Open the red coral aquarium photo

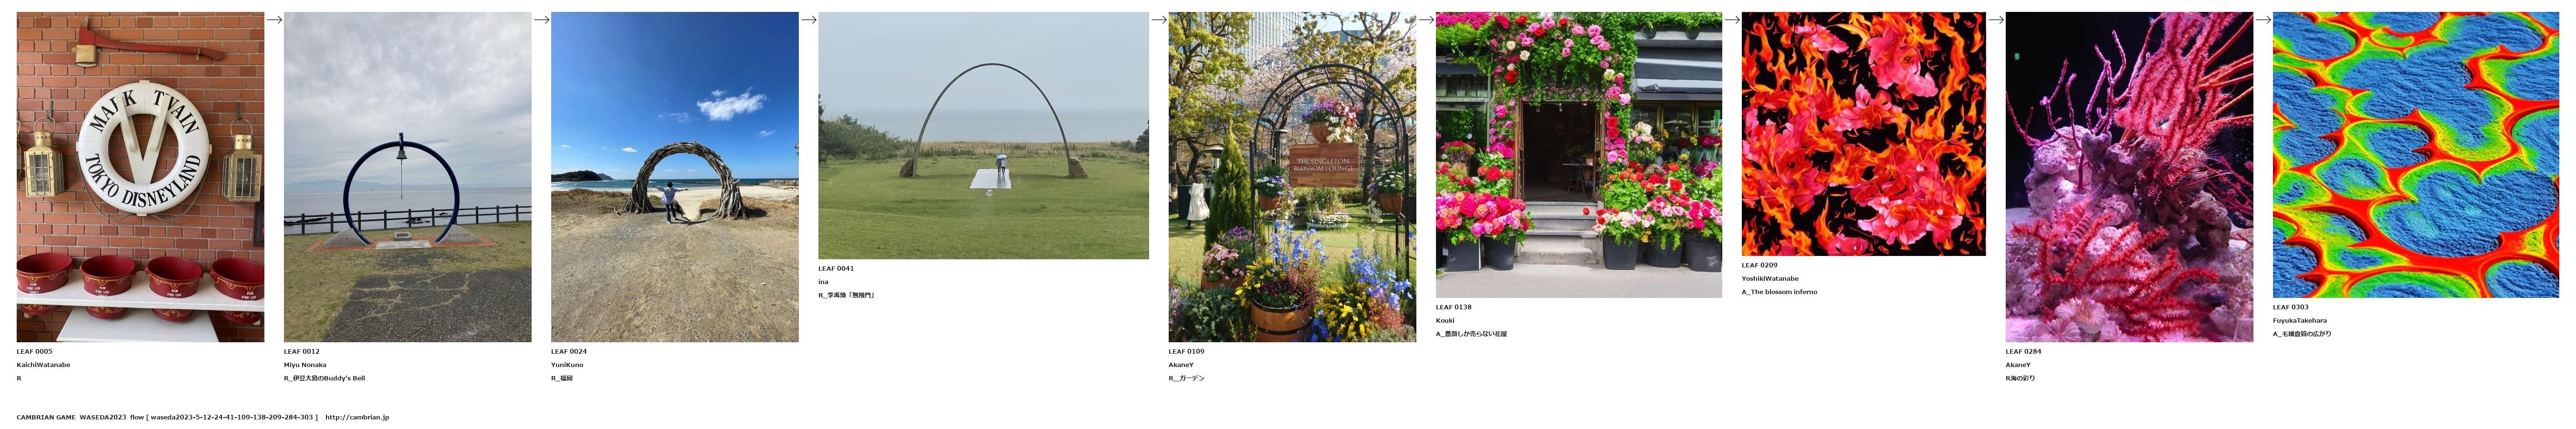point(2129,177)
